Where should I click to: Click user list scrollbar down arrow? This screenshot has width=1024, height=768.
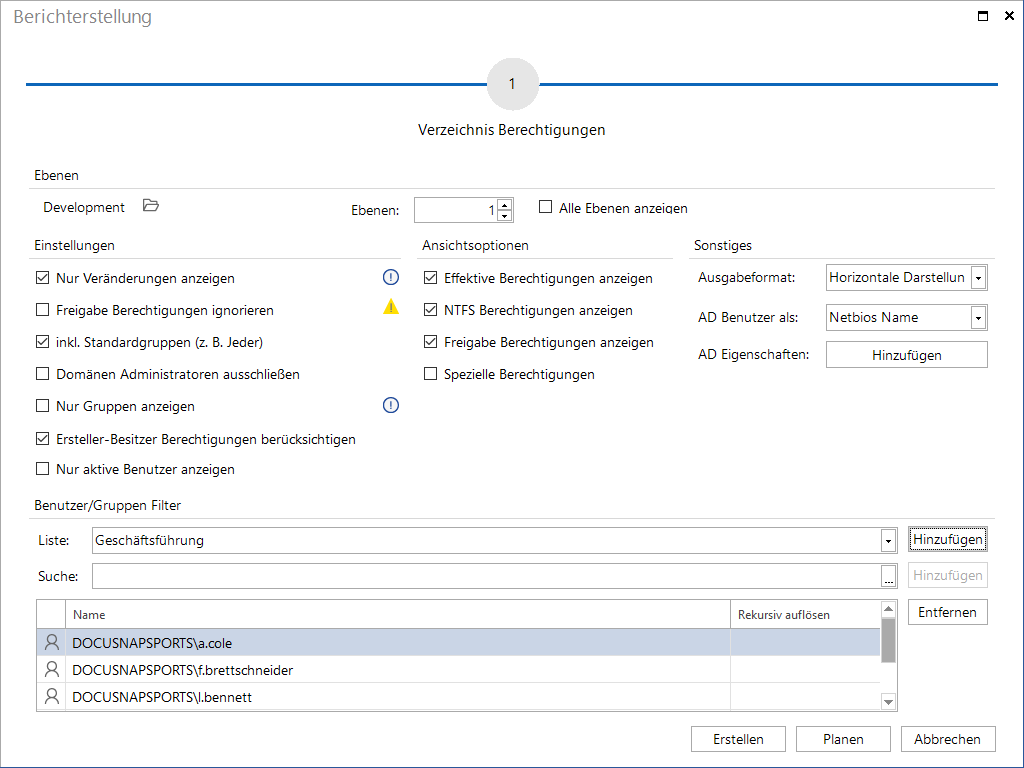click(x=888, y=702)
